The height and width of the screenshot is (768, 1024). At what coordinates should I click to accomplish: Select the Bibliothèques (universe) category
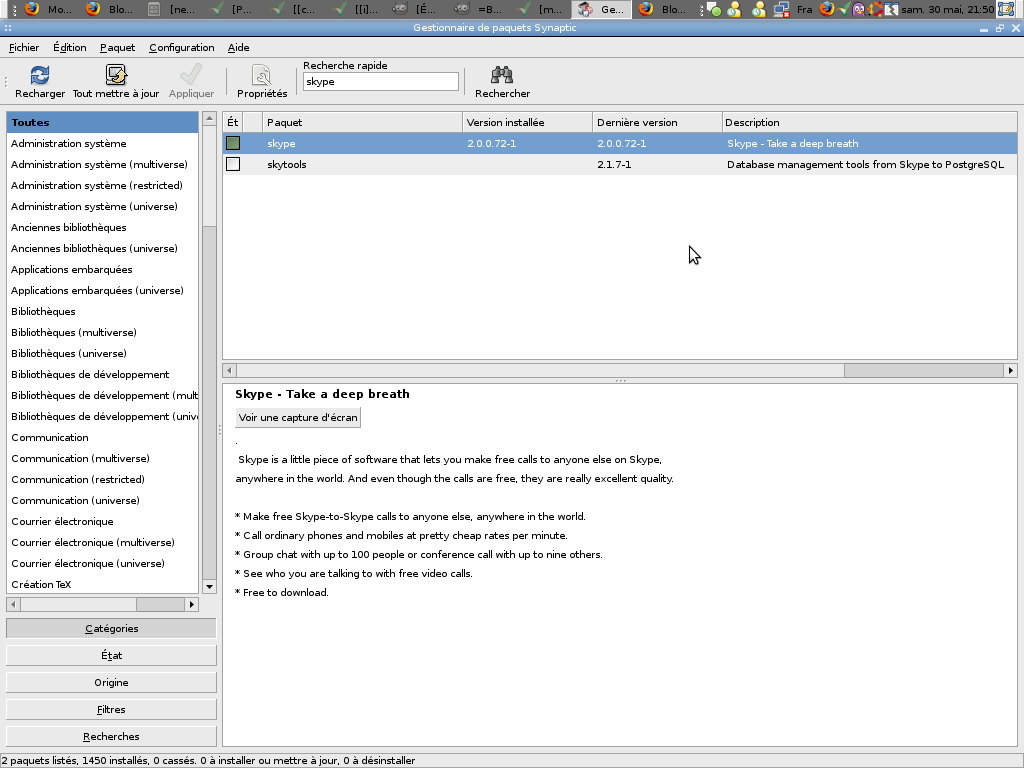pyautogui.click(x=103, y=353)
